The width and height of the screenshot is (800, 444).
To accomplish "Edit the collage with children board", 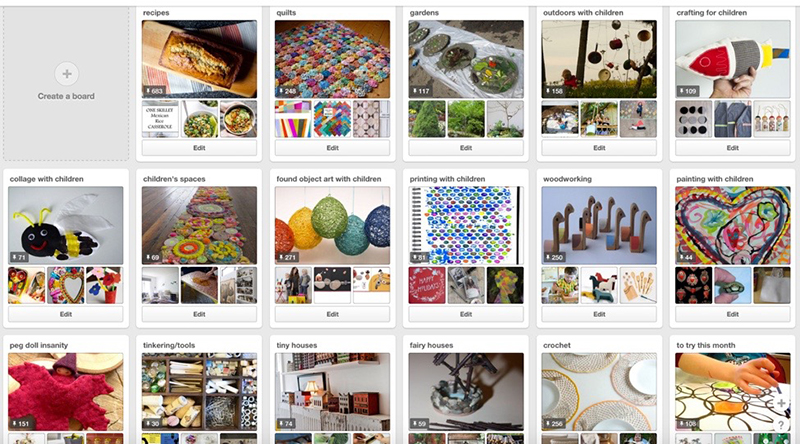I will (x=66, y=314).
